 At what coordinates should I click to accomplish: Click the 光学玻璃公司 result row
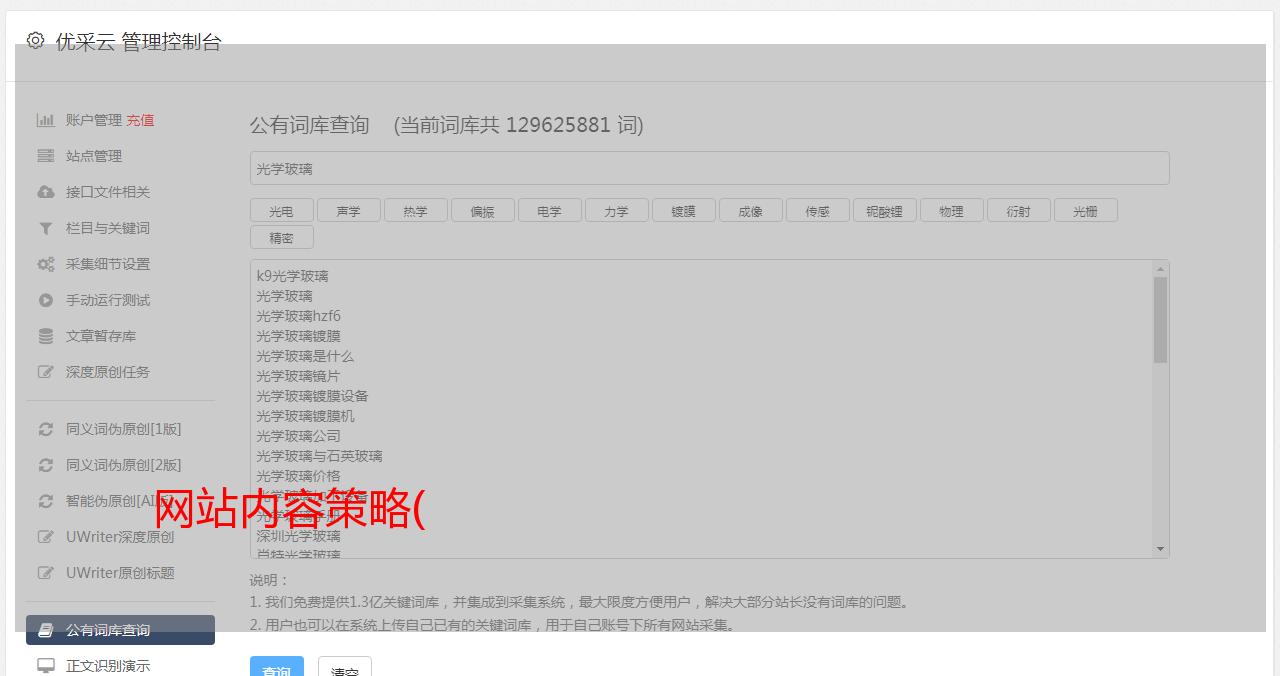[298, 436]
